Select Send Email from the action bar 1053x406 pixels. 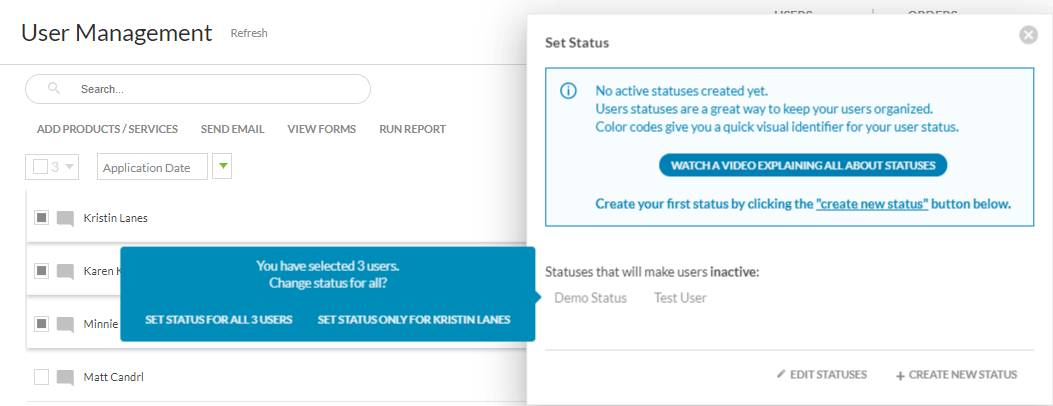click(232, 129)
